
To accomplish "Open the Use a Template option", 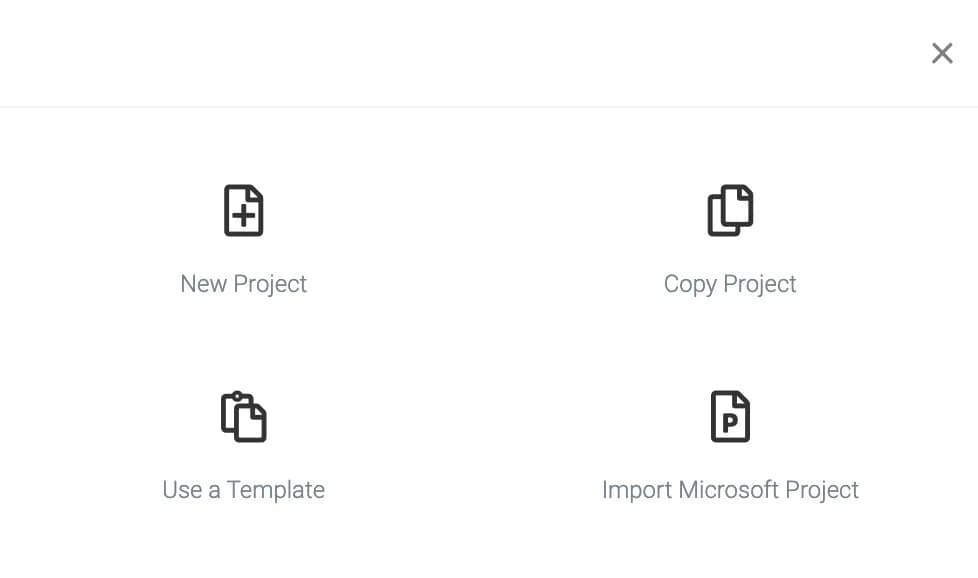I will (x=243, y=446).
